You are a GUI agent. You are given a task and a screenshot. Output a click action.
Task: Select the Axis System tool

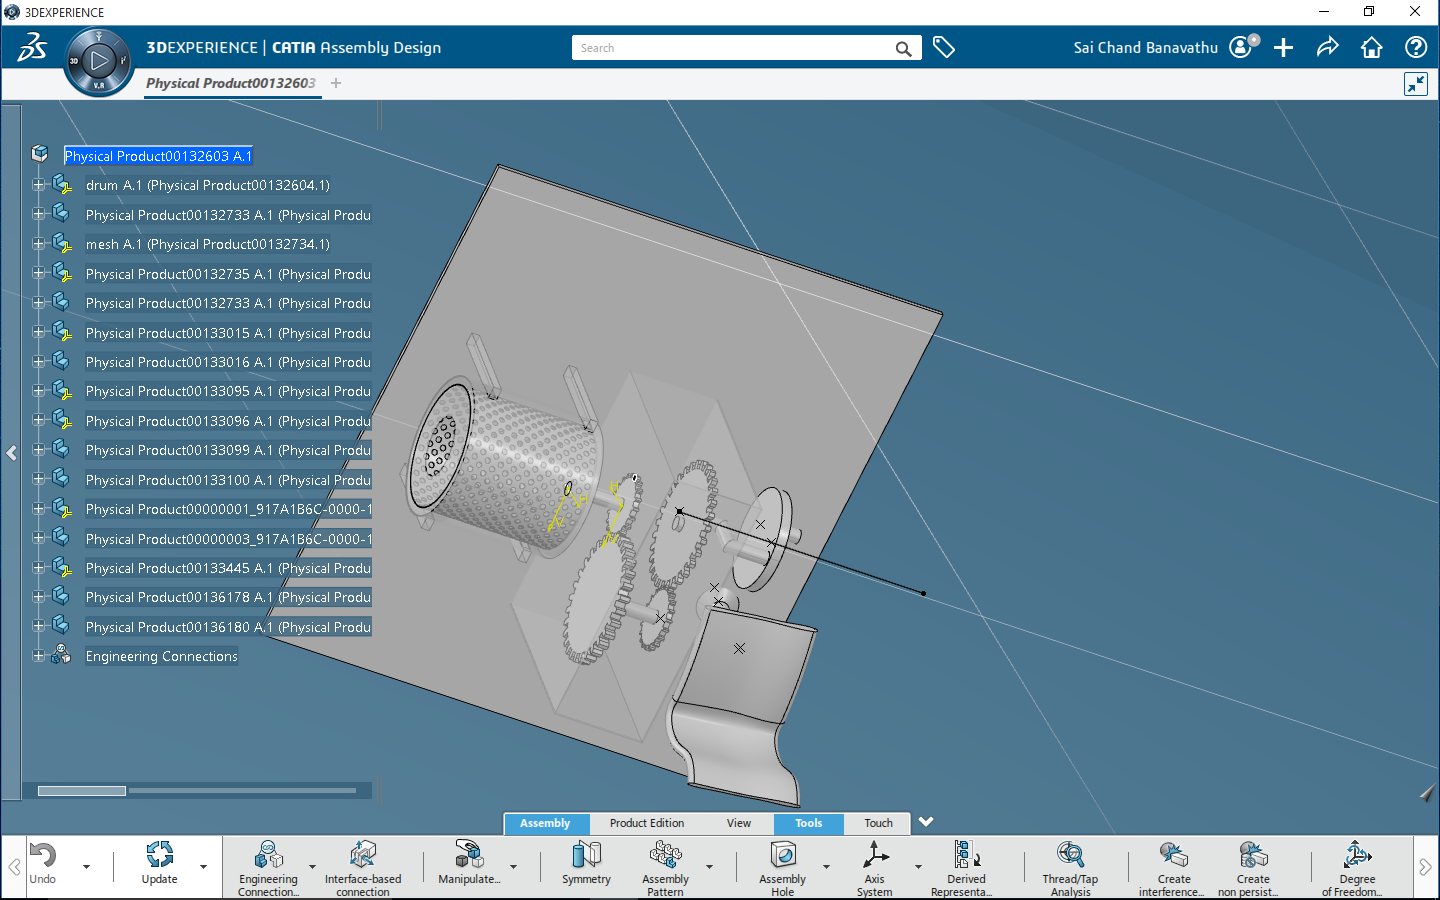(x=875, y=867)
